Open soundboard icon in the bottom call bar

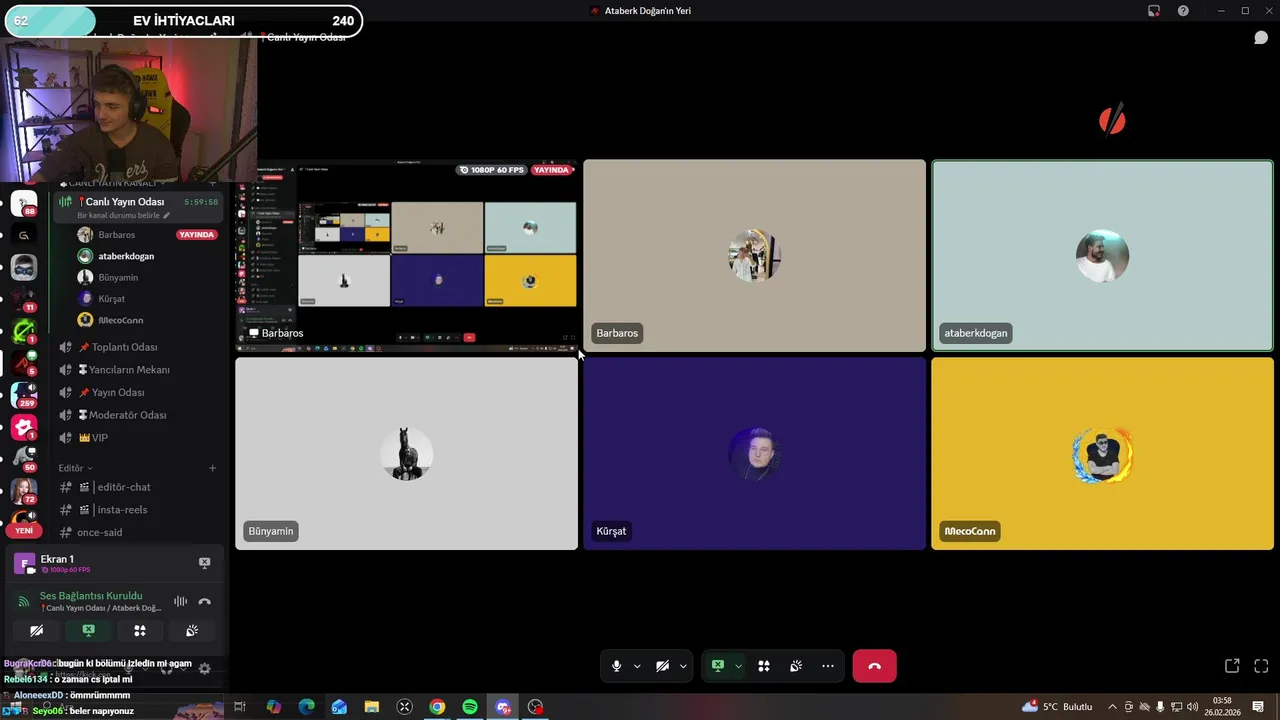click(x=796, y=666)
